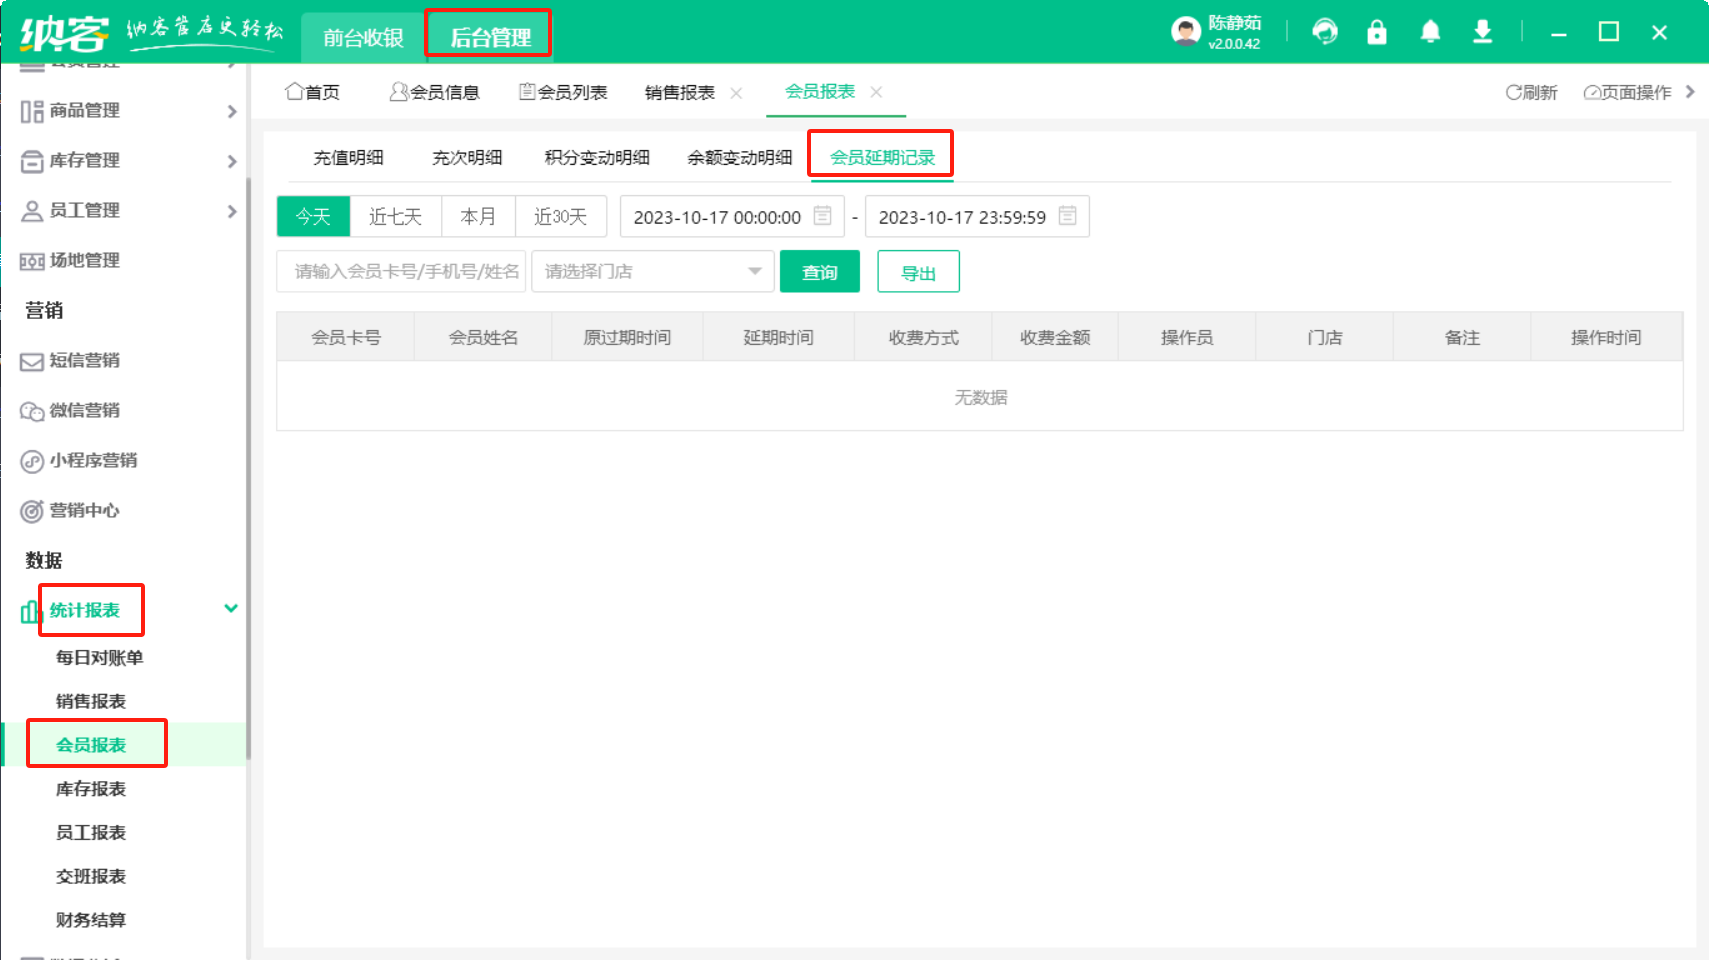Open the notification bell
This screenshot has height=960, width=1709.
pyautogui.click(x=1430, y=32)
